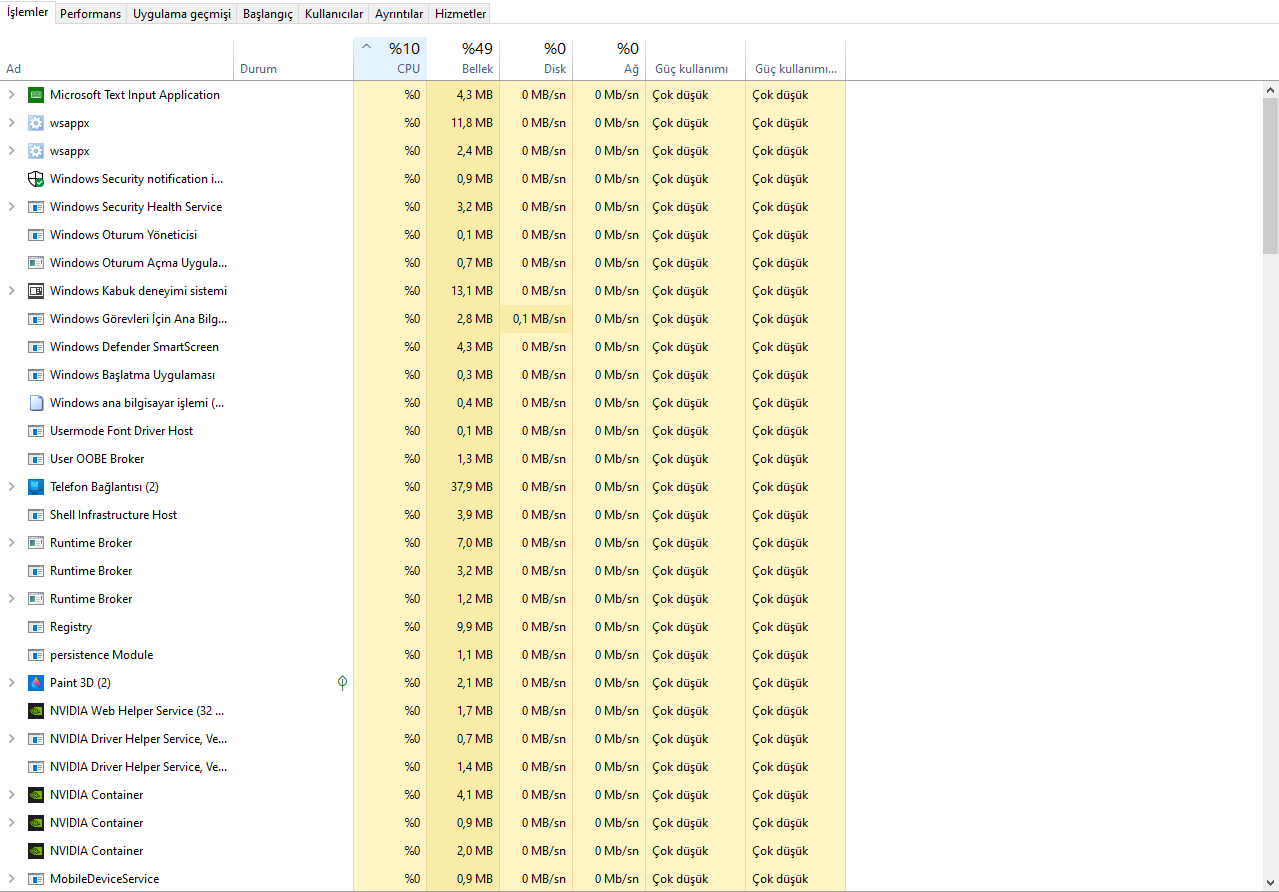Image resolution: width=1279 pixels, height=892 pixels.
Task: Expand Telefon Bağlantısı (2) group
Action: pyautogui.click(x=11, y=487)
